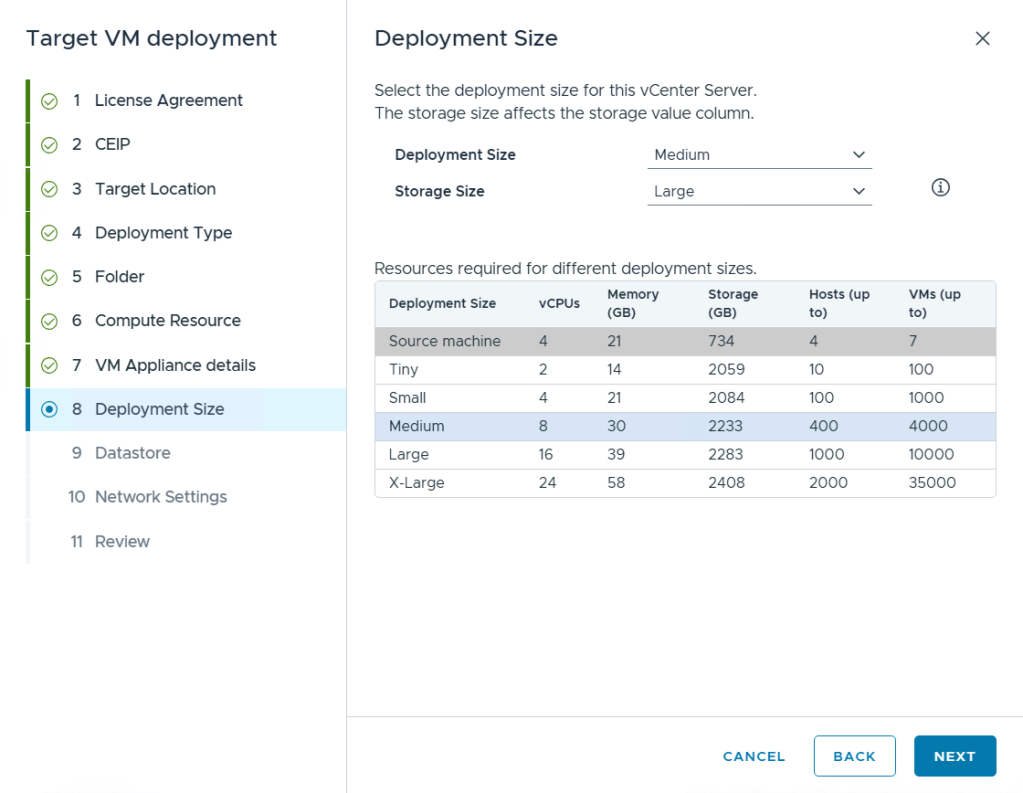Click the storage size info icon
1023x793 pixels.
[x=940, y=188]
